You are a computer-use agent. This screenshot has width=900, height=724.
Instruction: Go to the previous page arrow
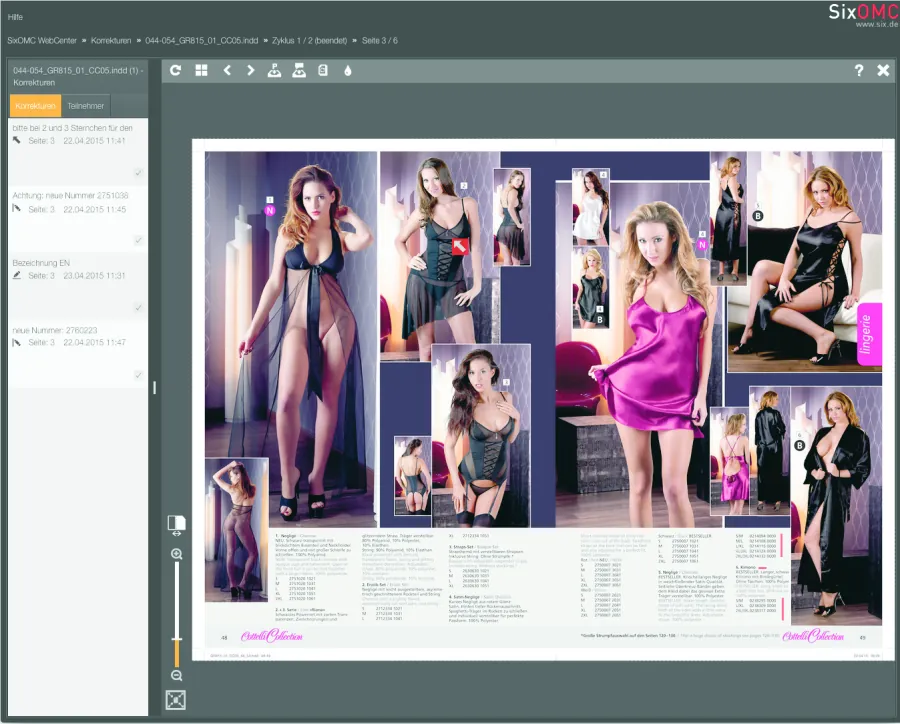coord(227,71)
